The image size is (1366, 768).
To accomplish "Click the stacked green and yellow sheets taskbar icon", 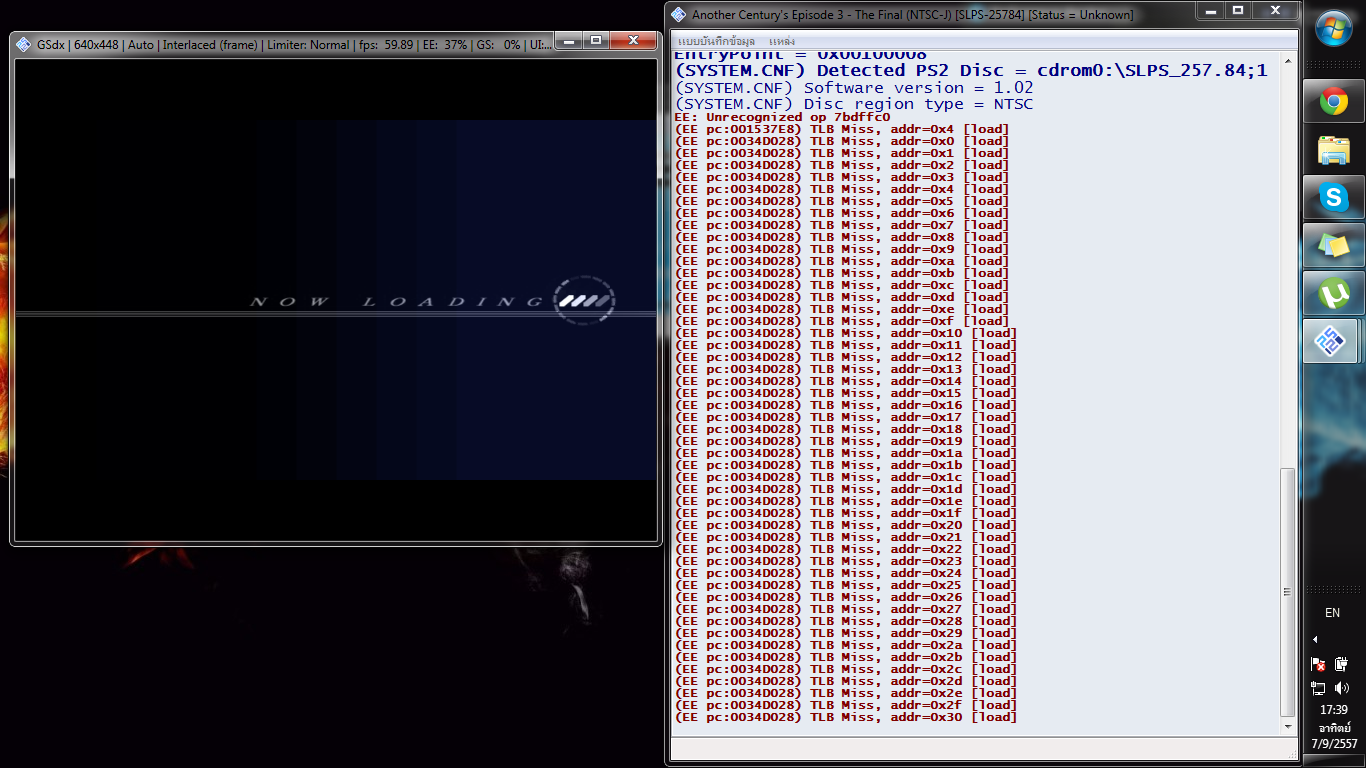I will click(1334, 245).
